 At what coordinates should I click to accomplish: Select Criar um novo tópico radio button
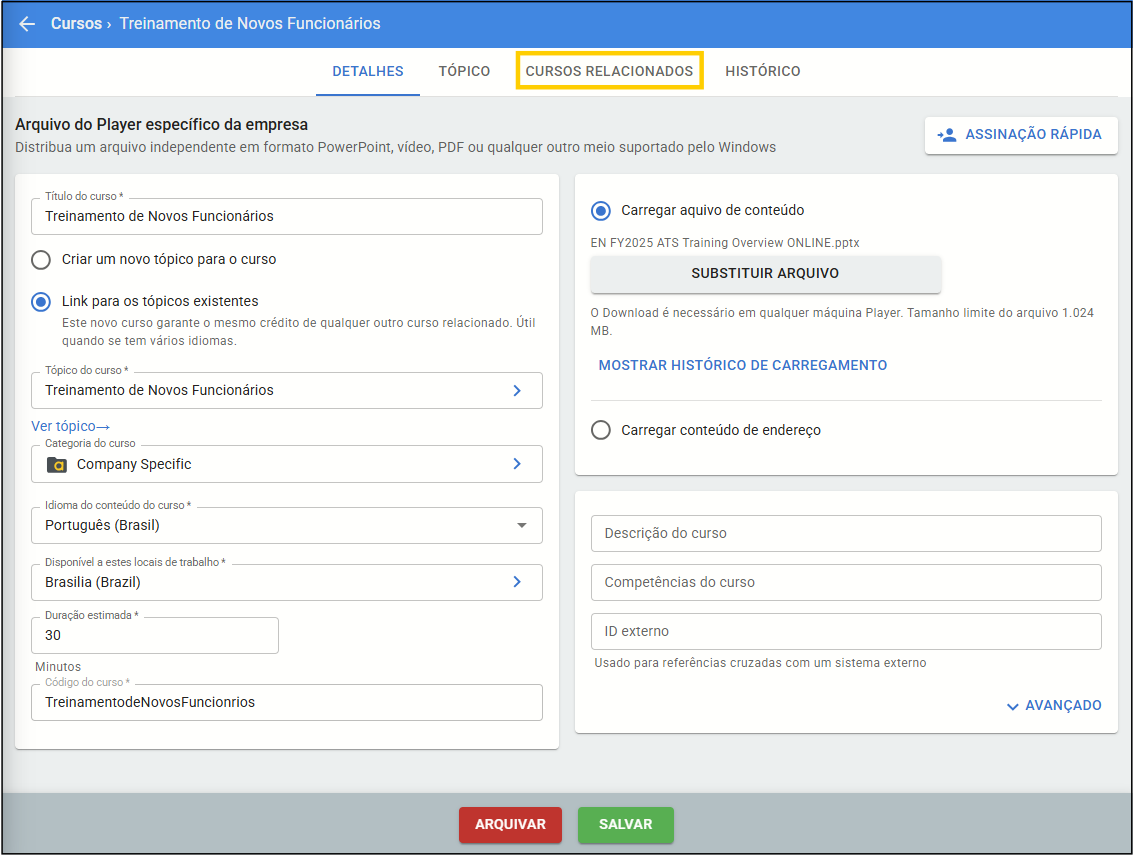[x=41, y=260]
